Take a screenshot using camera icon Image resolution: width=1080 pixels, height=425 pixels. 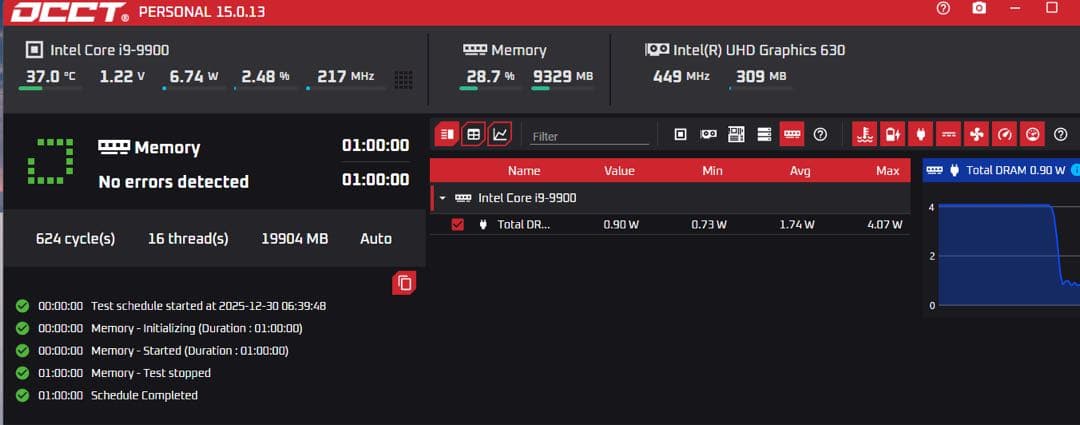coord(979,8)
